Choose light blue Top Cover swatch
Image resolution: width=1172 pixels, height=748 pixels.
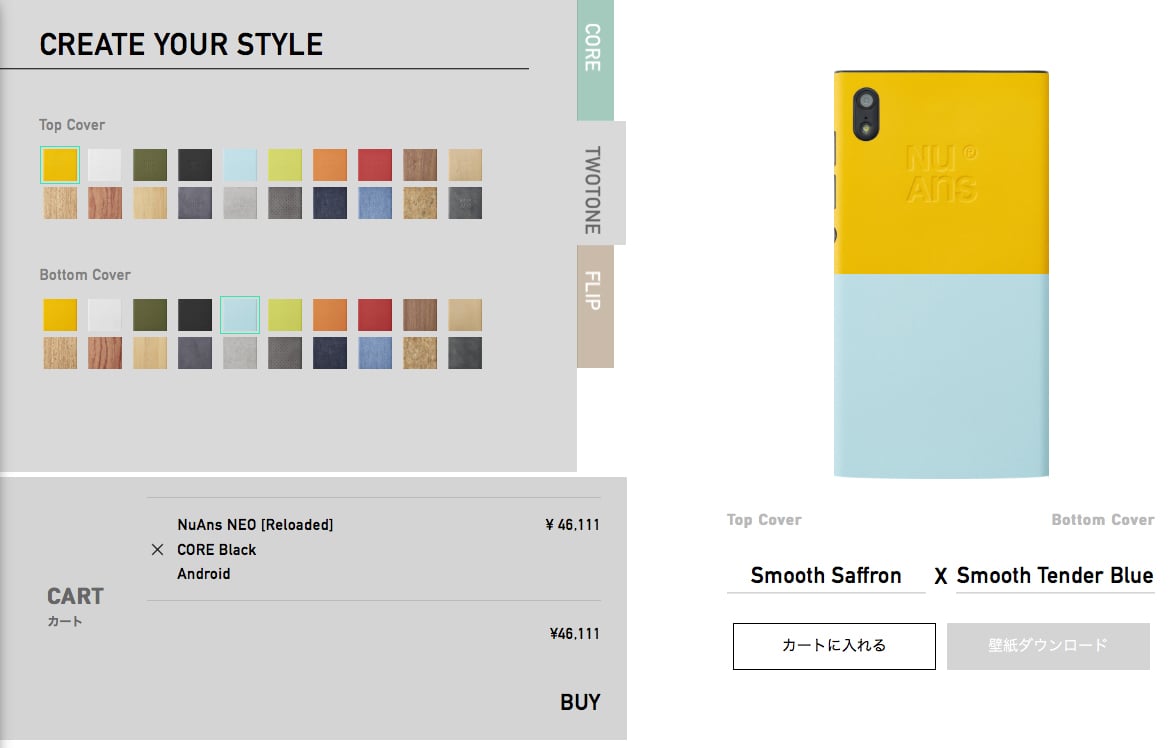(x=240, y=165)
